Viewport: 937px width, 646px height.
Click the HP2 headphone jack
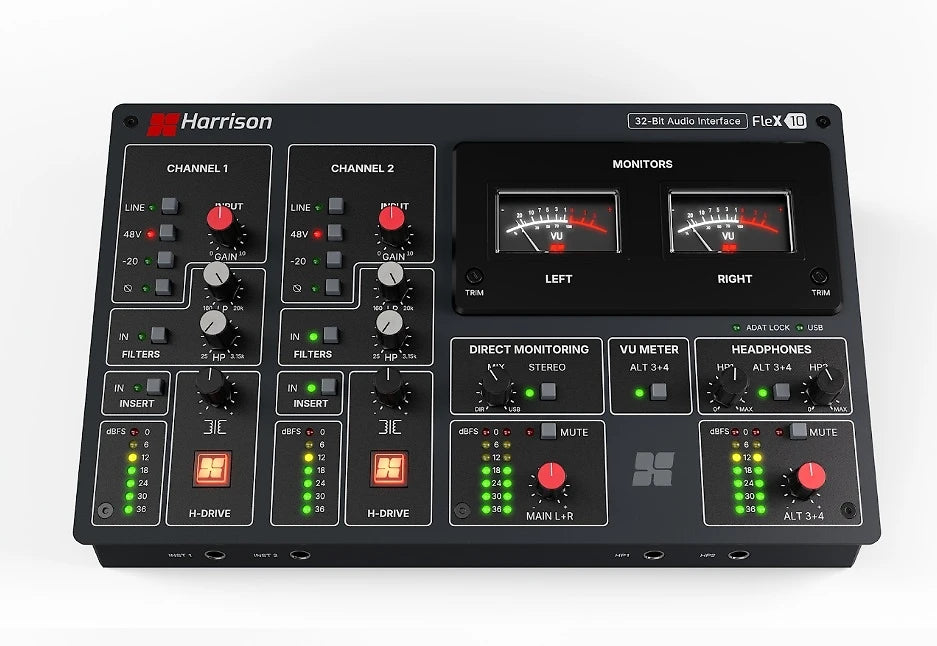[x=739, y=555]
